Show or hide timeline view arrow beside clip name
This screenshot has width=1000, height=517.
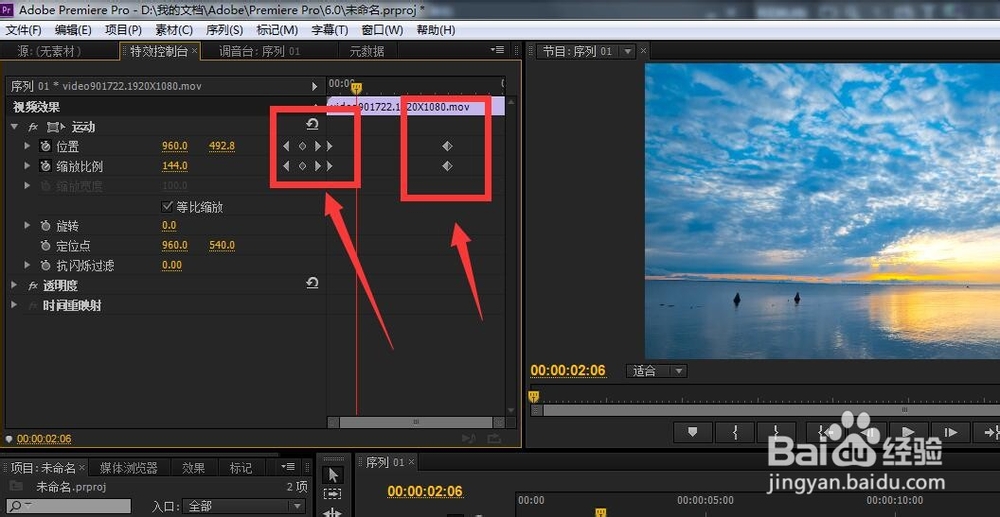pyautogui.click(x=314, y=86)
